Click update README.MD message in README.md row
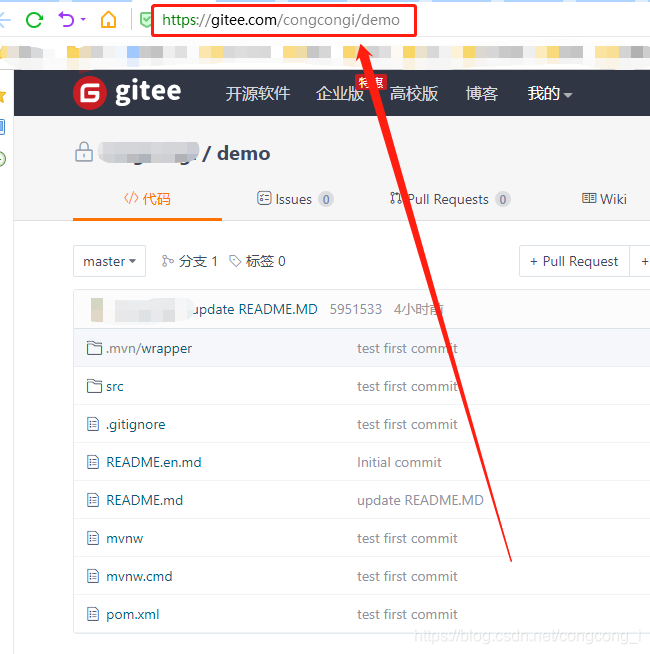650x654 pixels. 420,500
